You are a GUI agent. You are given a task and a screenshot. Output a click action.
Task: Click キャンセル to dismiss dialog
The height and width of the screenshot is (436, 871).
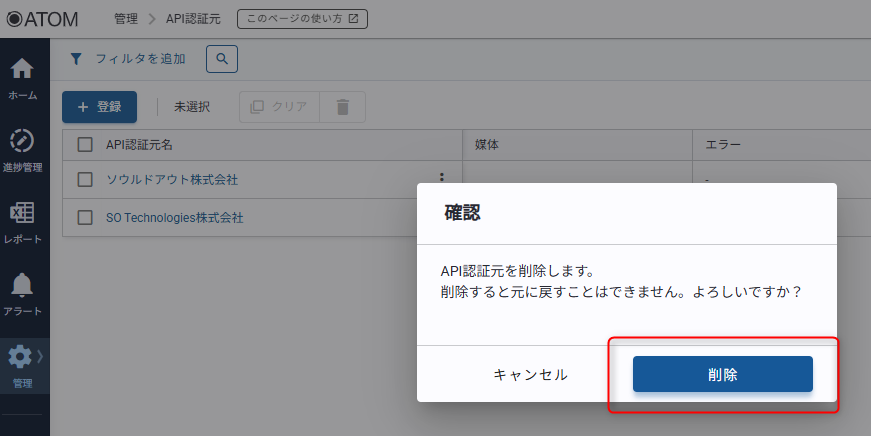pos(530,374)
